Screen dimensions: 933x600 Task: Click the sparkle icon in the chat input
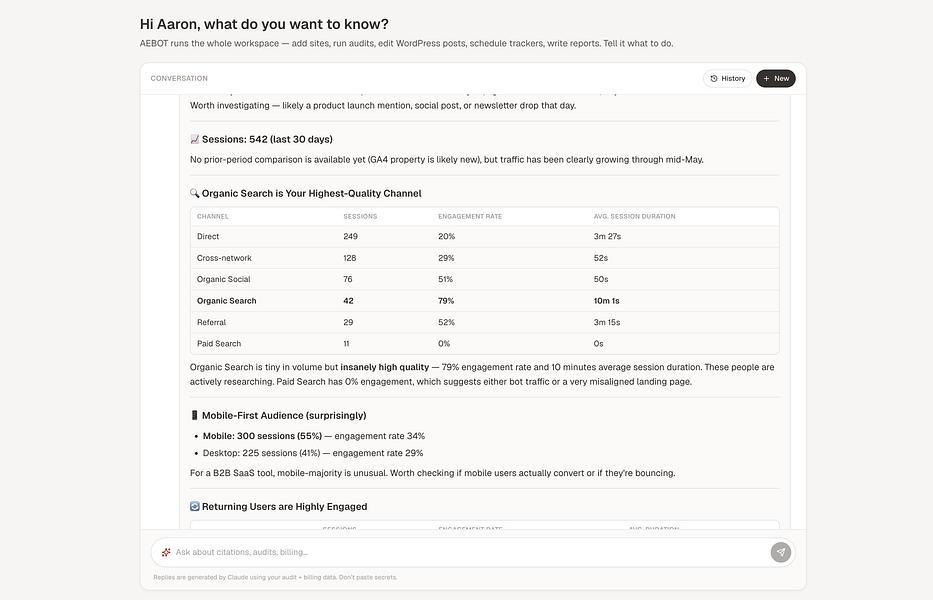point(166,552)
